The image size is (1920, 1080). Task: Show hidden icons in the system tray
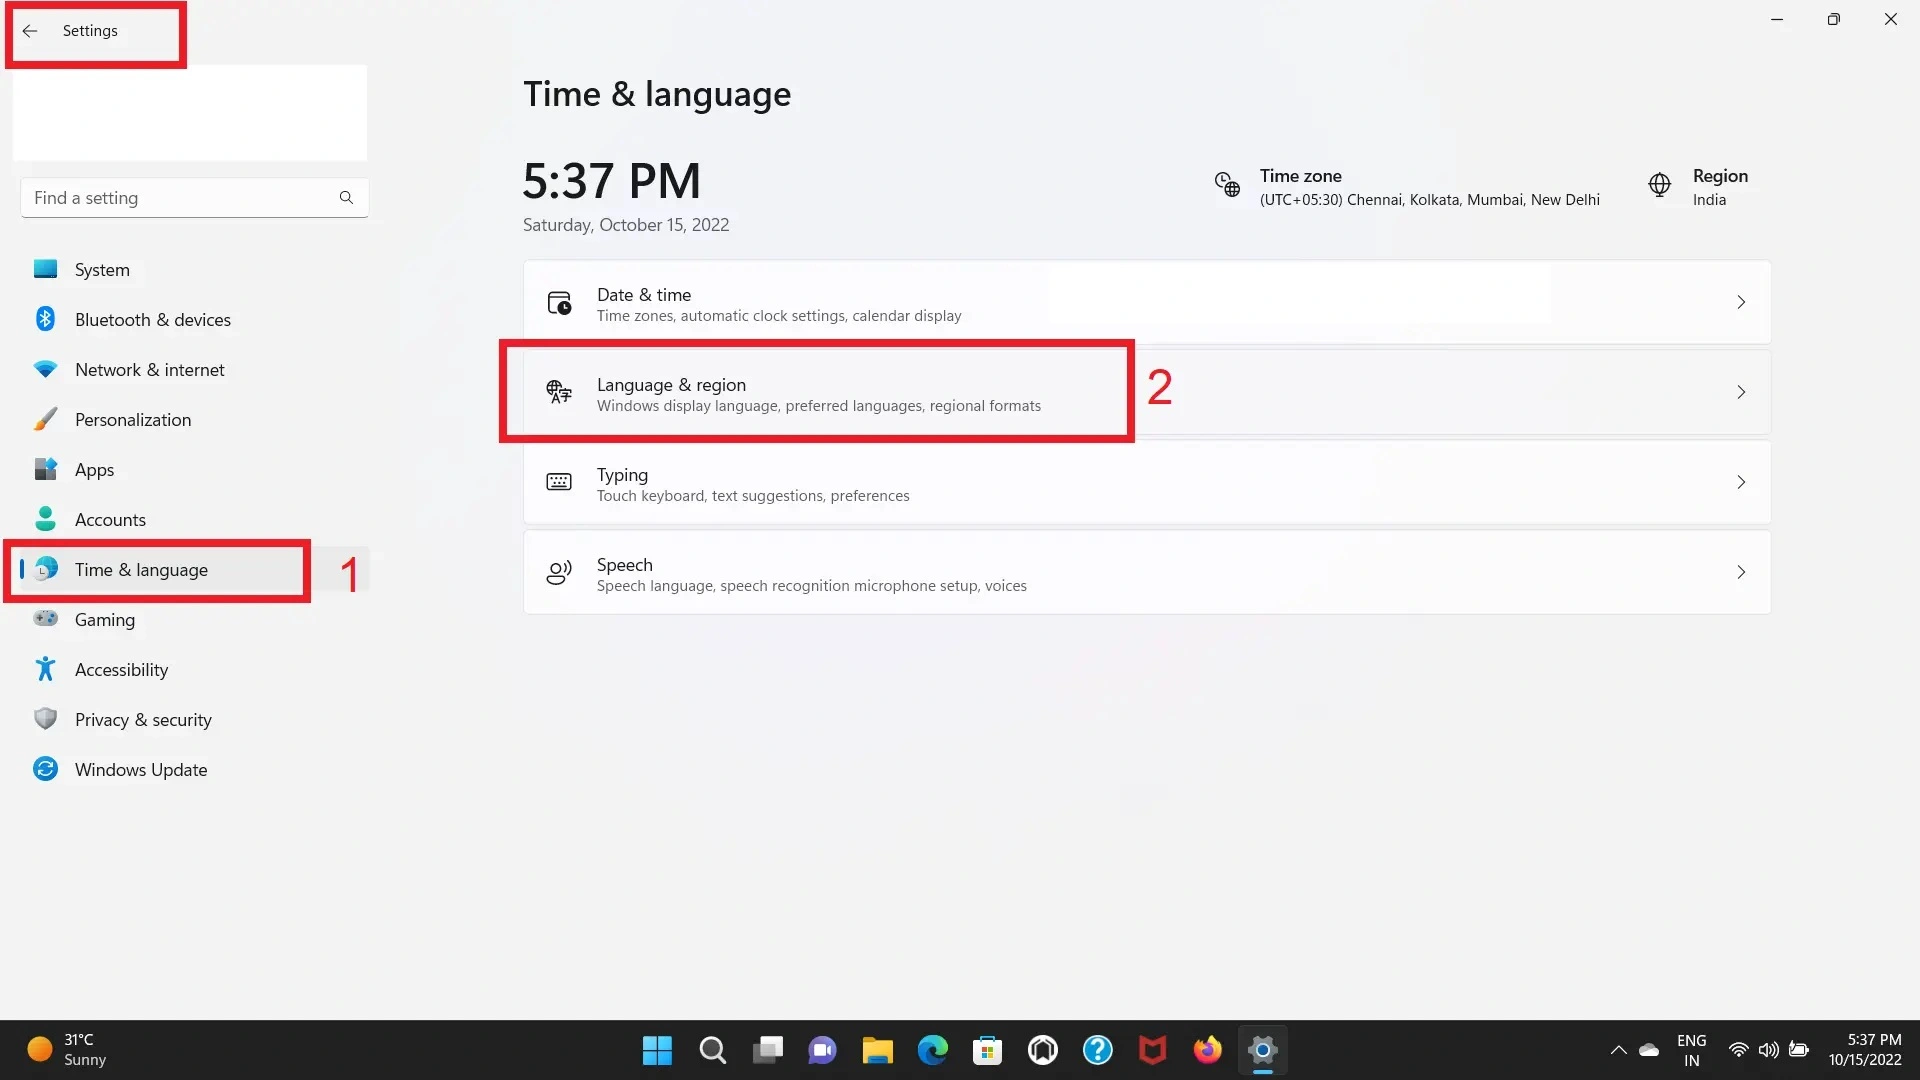pyautogui.click(x=1618, y=1050)
